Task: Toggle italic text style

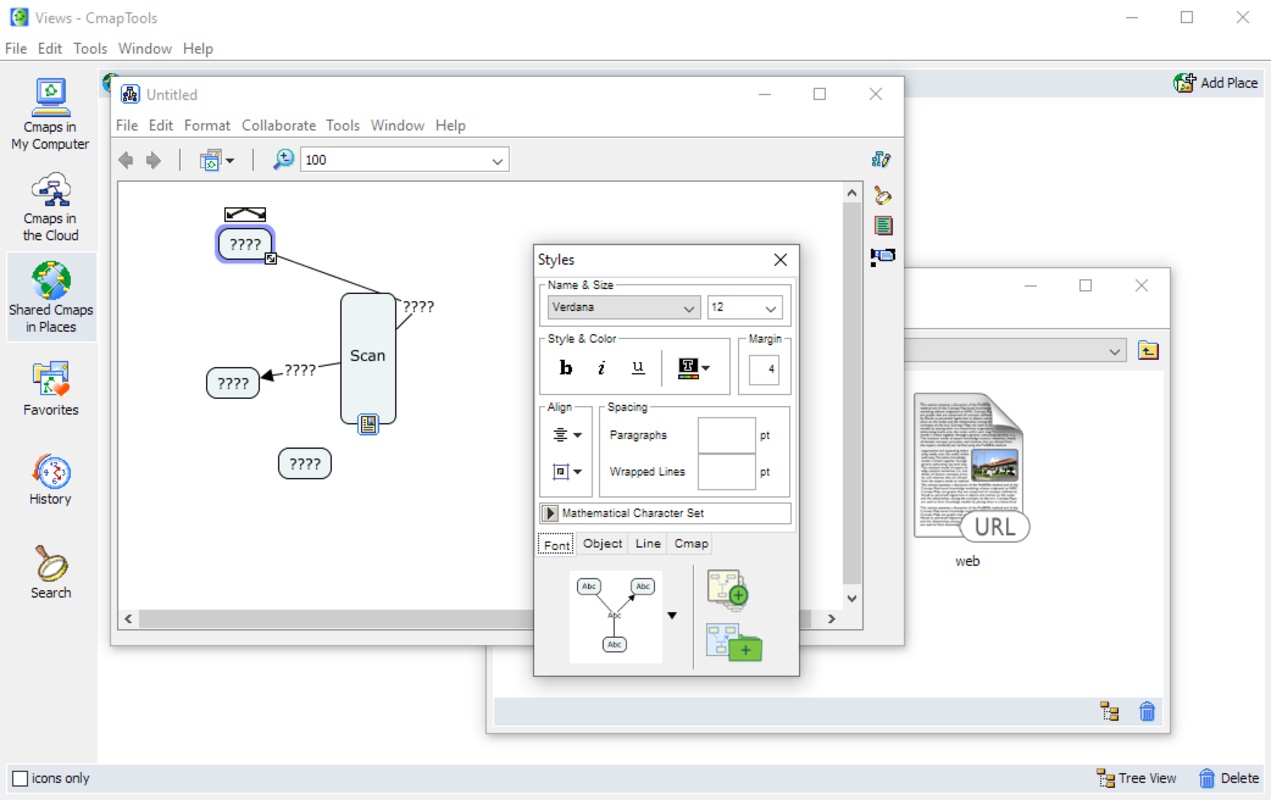Action: tap(601, 368)
